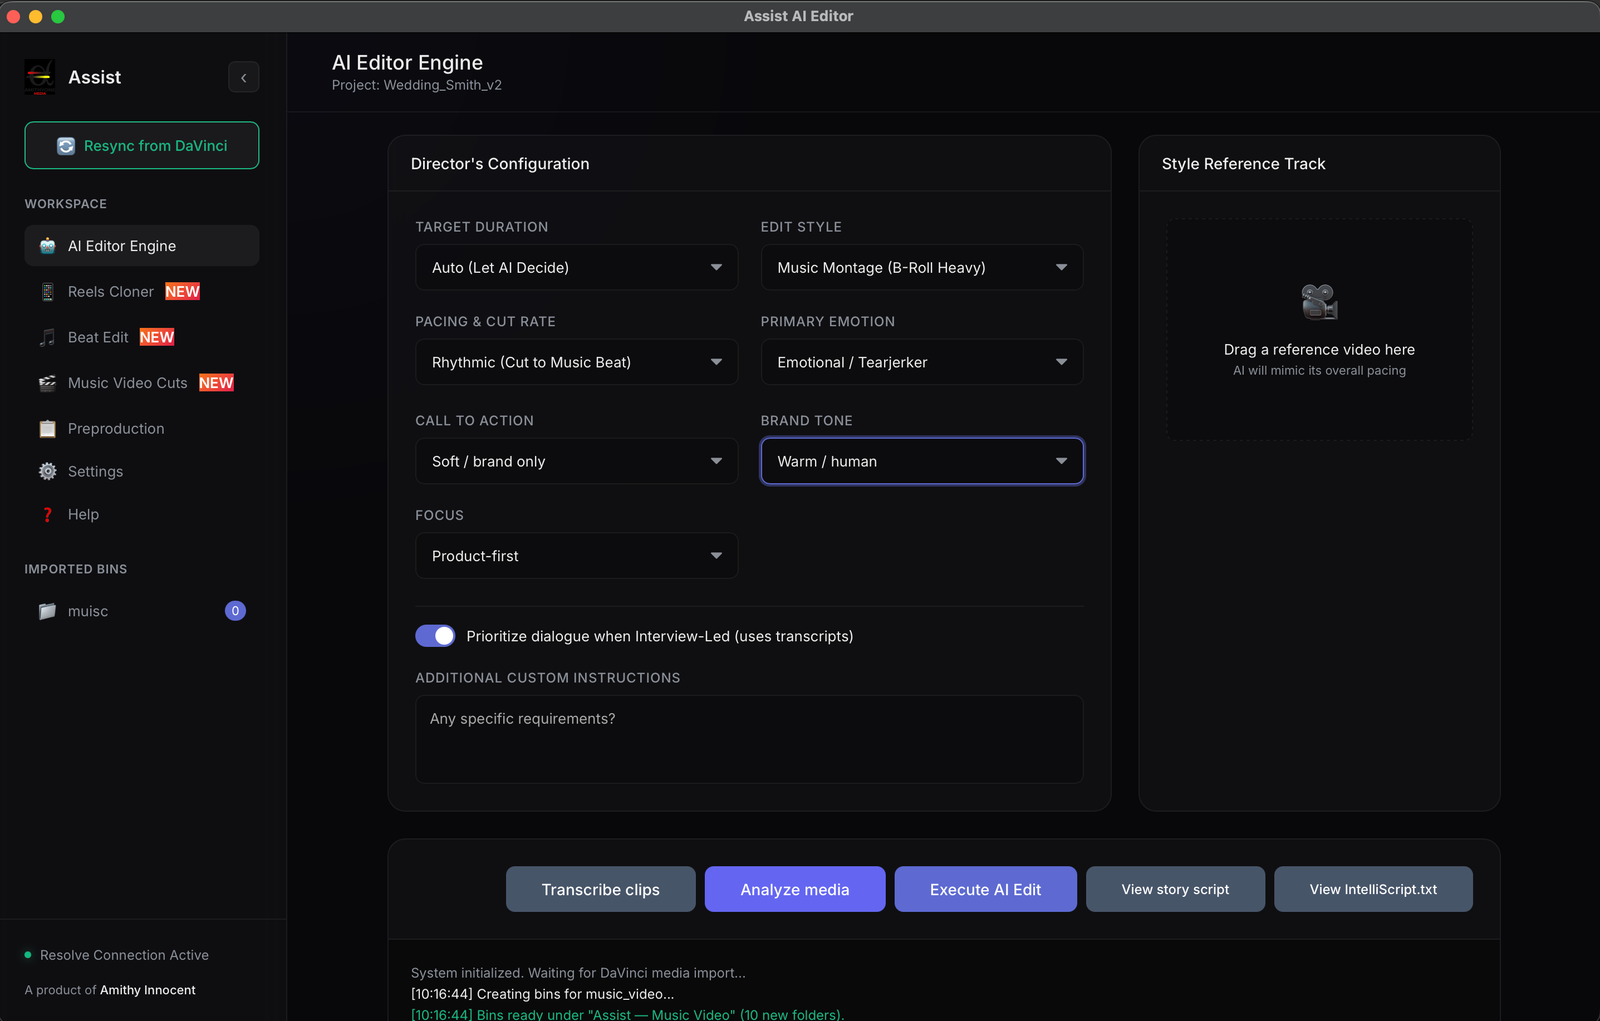Open the AI Editor Engine workspace

(141, 246)
